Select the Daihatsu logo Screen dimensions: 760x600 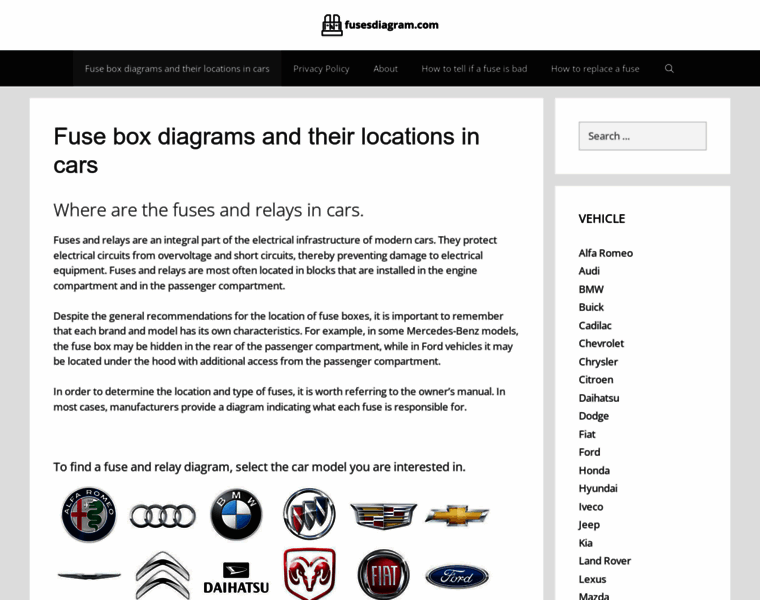pyautogui.click(x=236, y=578)
